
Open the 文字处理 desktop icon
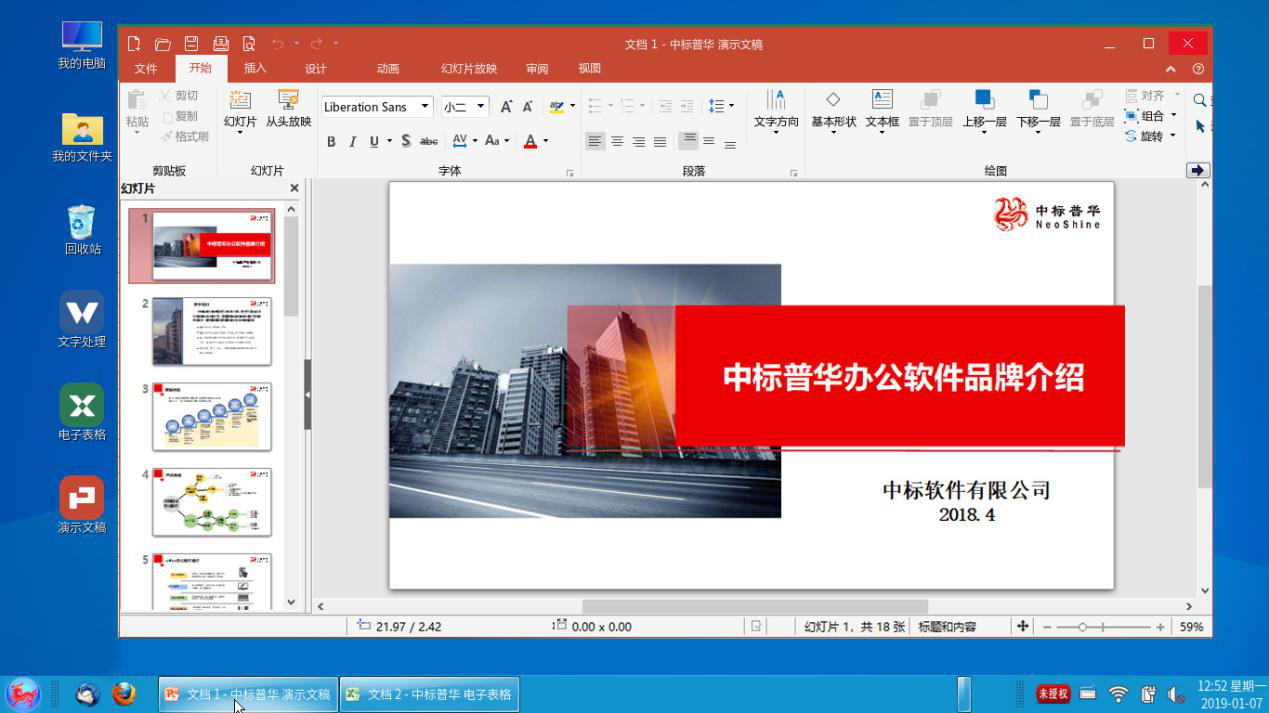coord(81,320)
